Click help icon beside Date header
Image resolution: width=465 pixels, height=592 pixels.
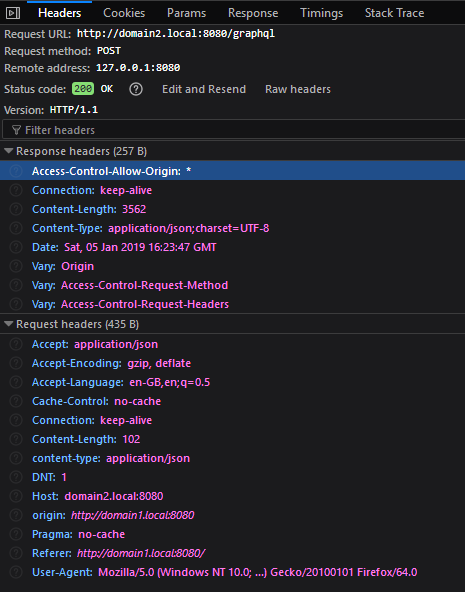(16, 247)
